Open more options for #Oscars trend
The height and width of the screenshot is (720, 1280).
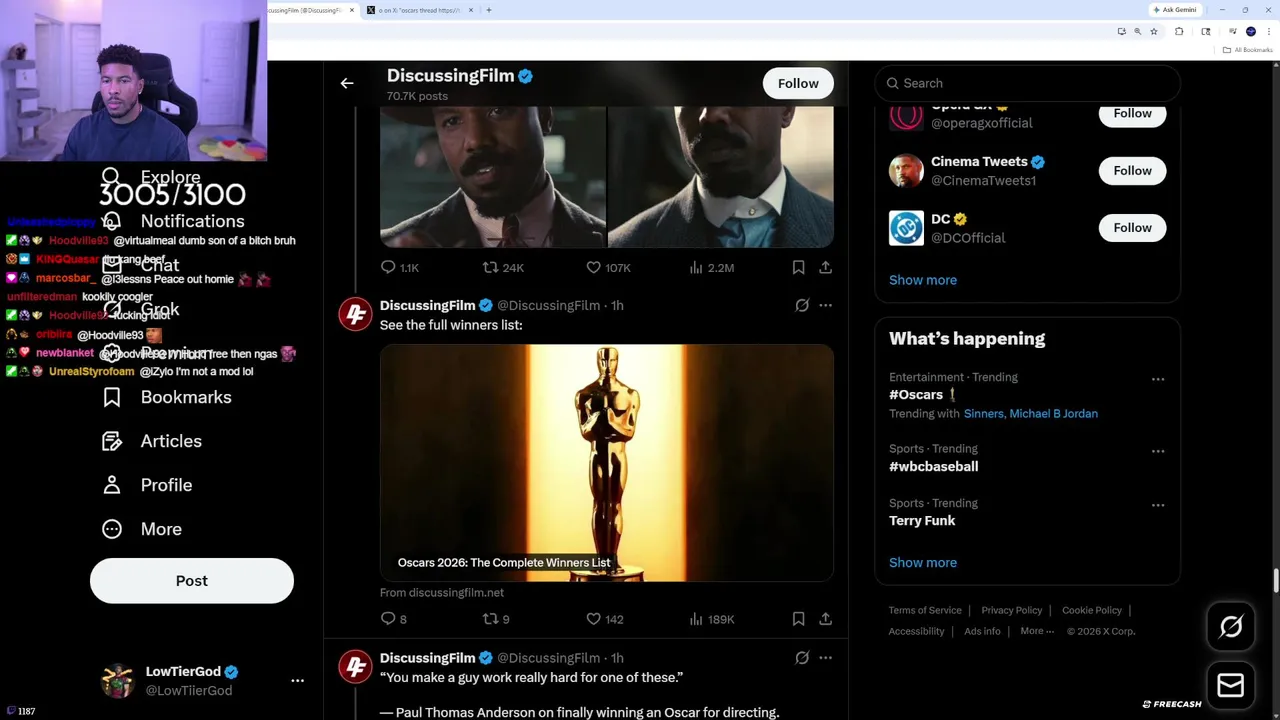(x=1158, y=379)
